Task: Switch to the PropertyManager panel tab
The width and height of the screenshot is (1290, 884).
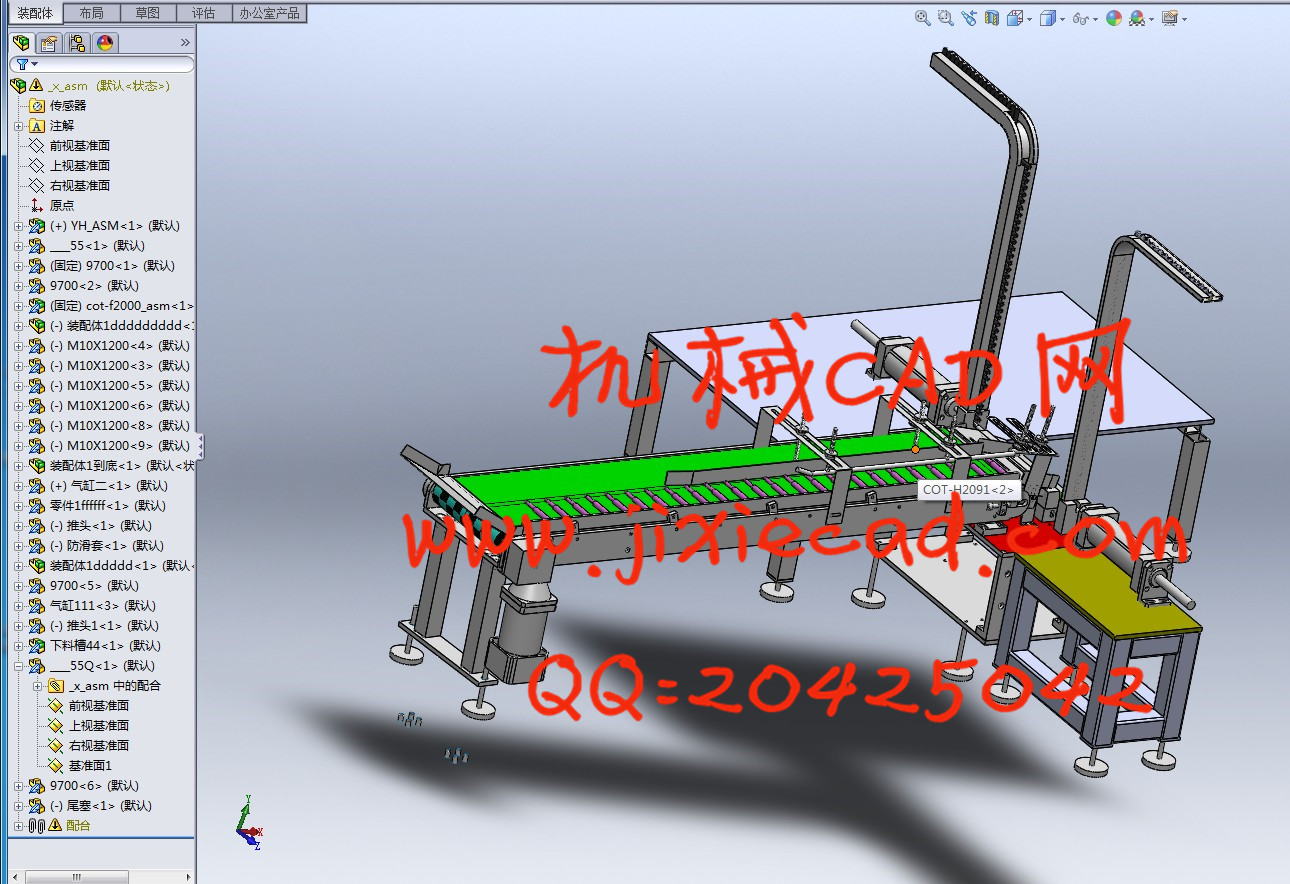Action: (48, 43)
